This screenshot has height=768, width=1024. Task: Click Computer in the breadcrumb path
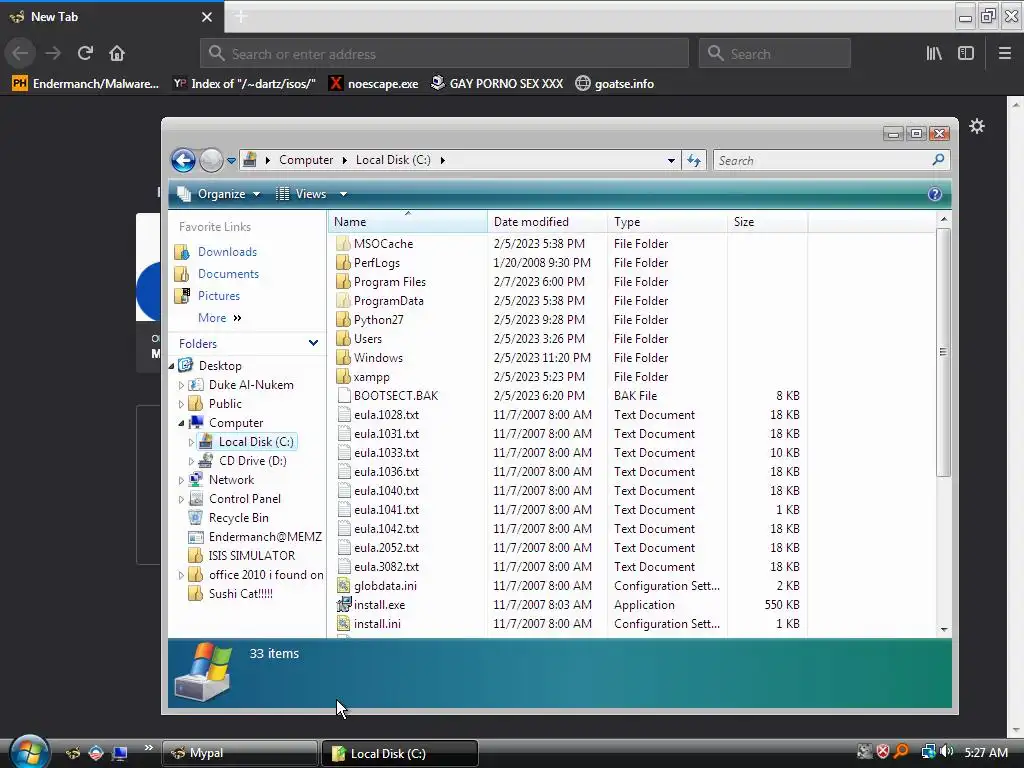(x=306, y=160)
